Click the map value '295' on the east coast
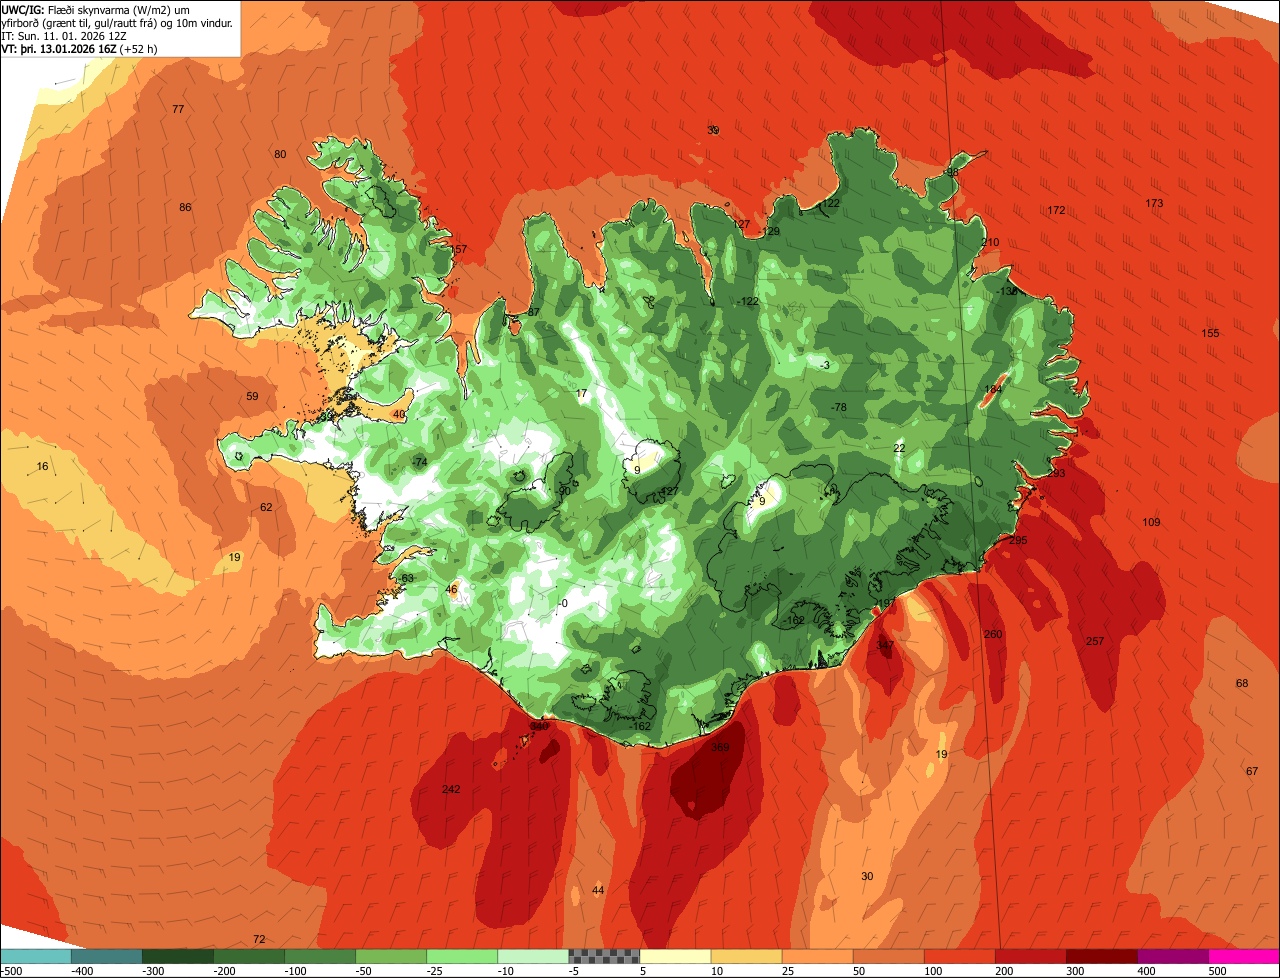This screenshot has height=978, width=1280. tap(1018, 540)
